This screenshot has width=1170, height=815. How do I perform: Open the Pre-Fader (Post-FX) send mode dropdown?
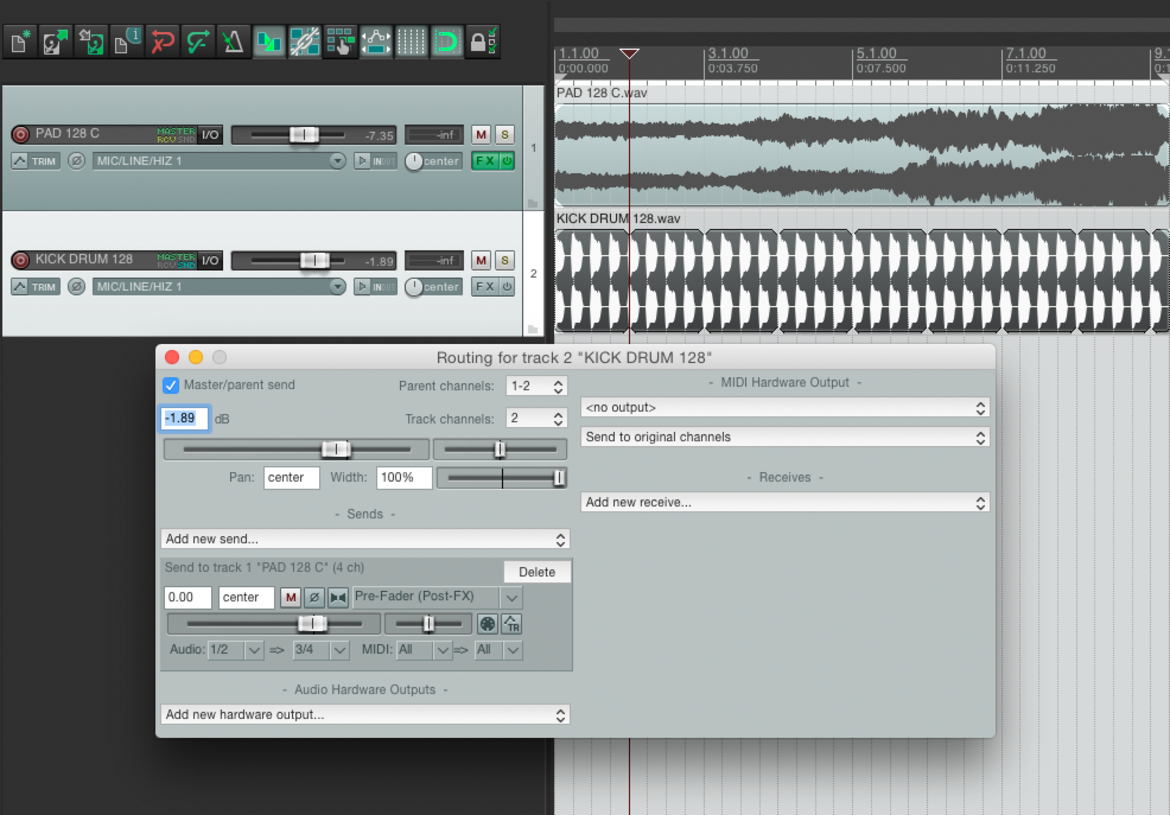click(x=437, y=597)
